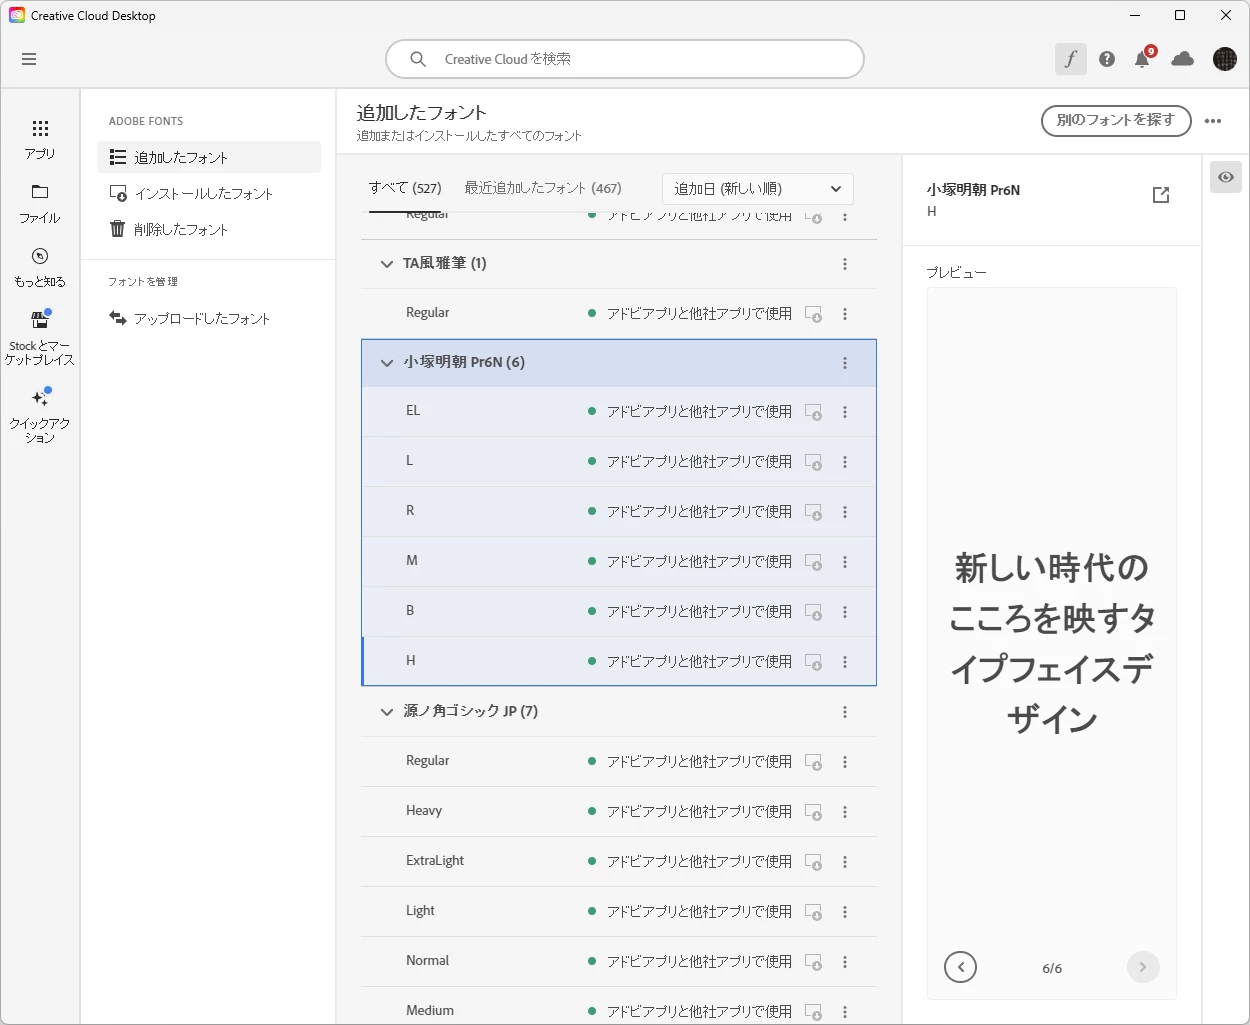Image resolution: width=1250 pixels, height=1025 pixels.
Task: Click install icon for 源ノ角ゴシック Normal
Action: (814, 962)
